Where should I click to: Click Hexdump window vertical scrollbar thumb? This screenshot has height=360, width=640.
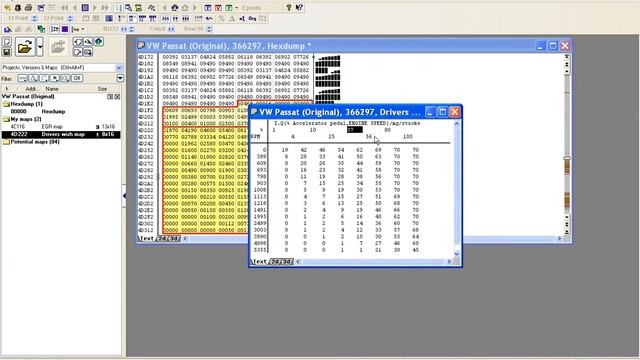[567, 158]
